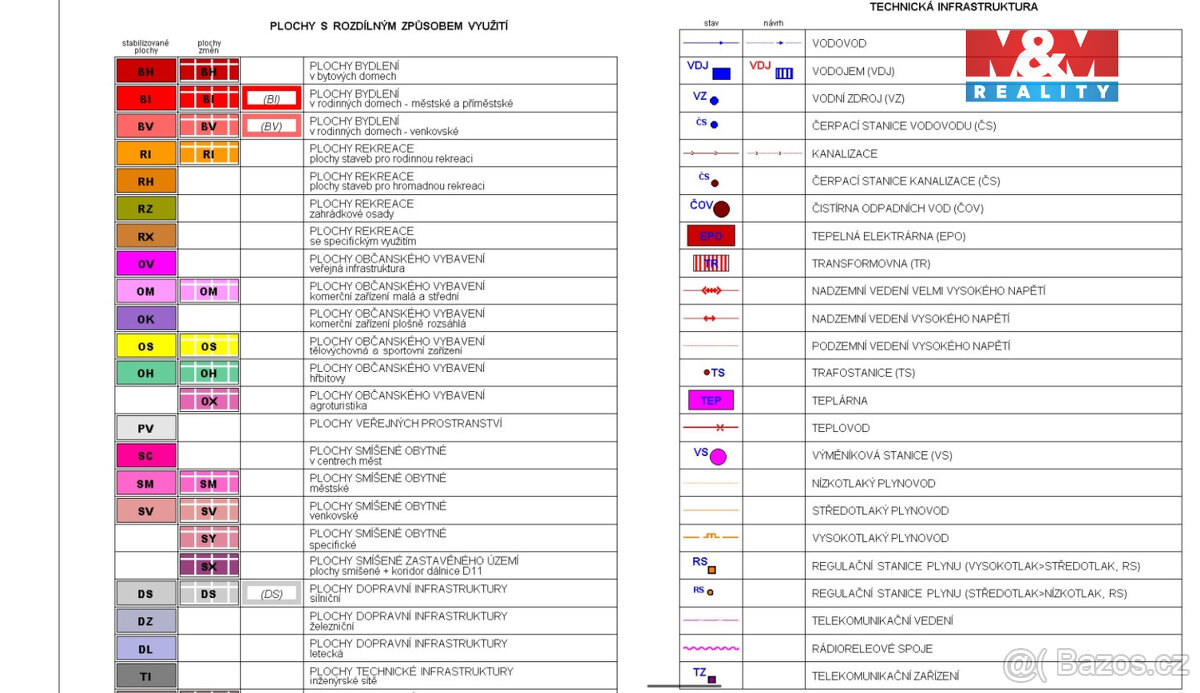Select the magenta TEP teplárna symbol
1200x693 pixels.
(711, 400)
